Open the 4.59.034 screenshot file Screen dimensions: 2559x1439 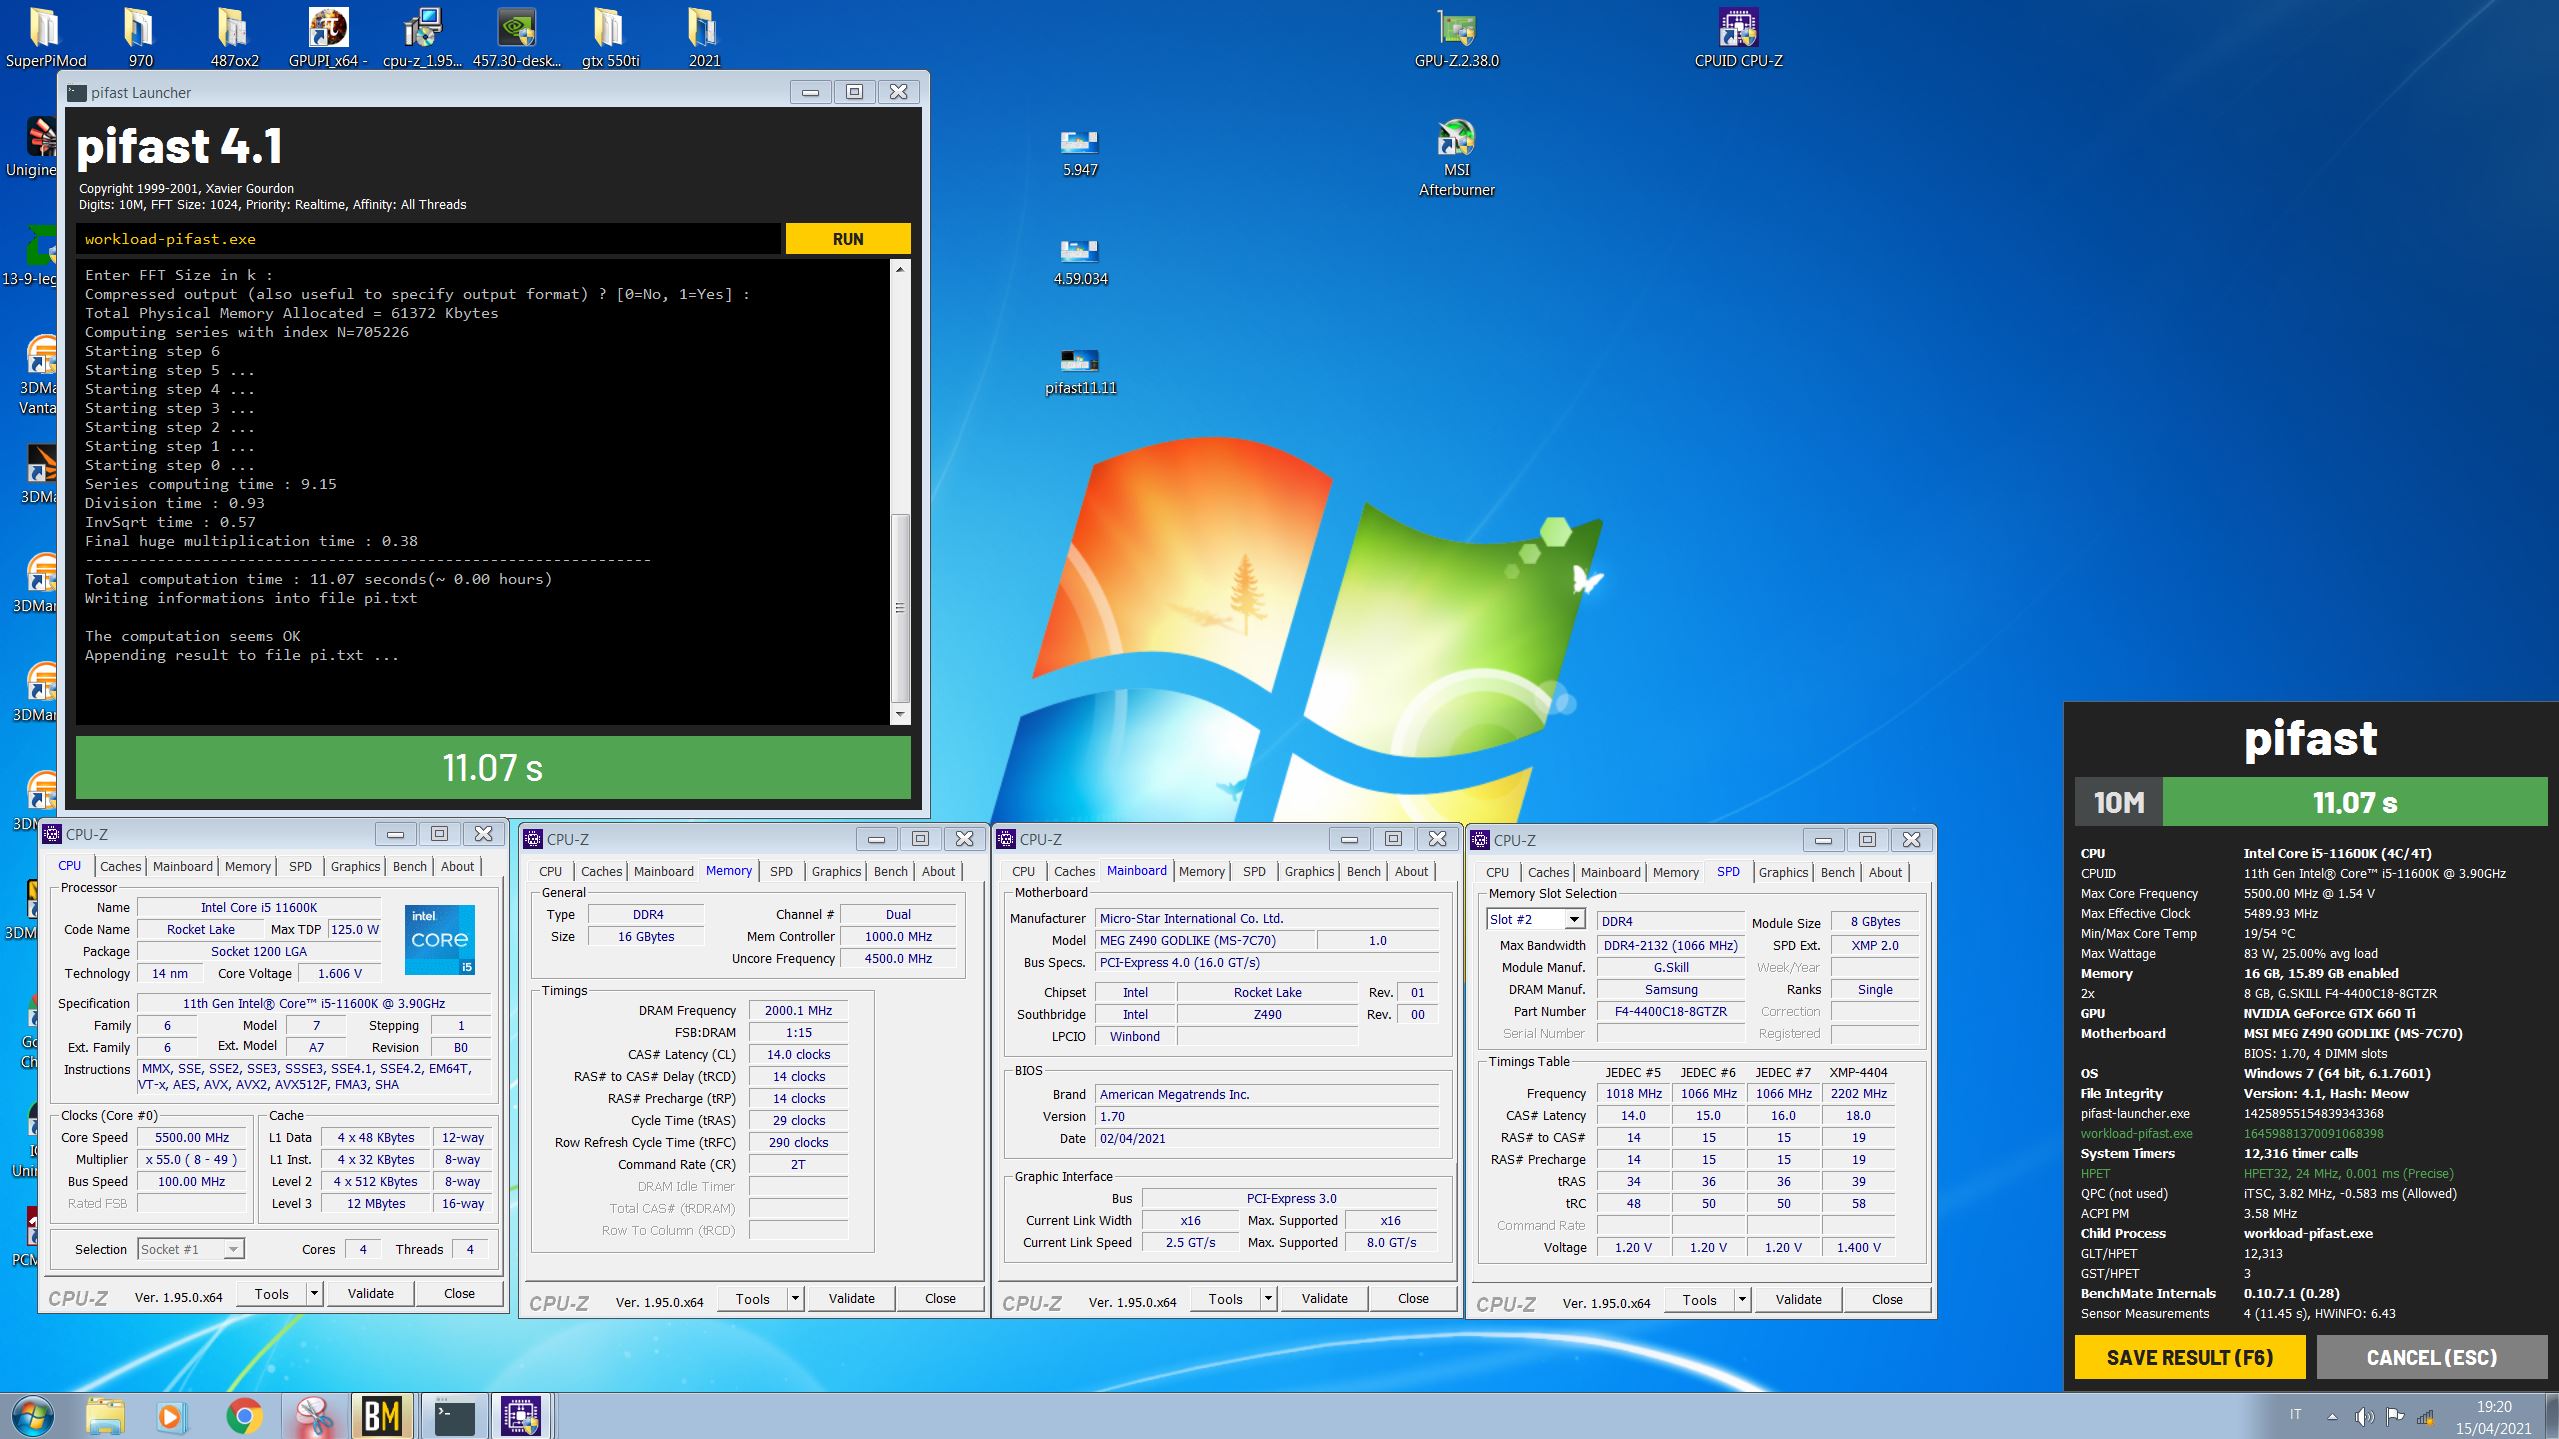[x=1080, y=261]
